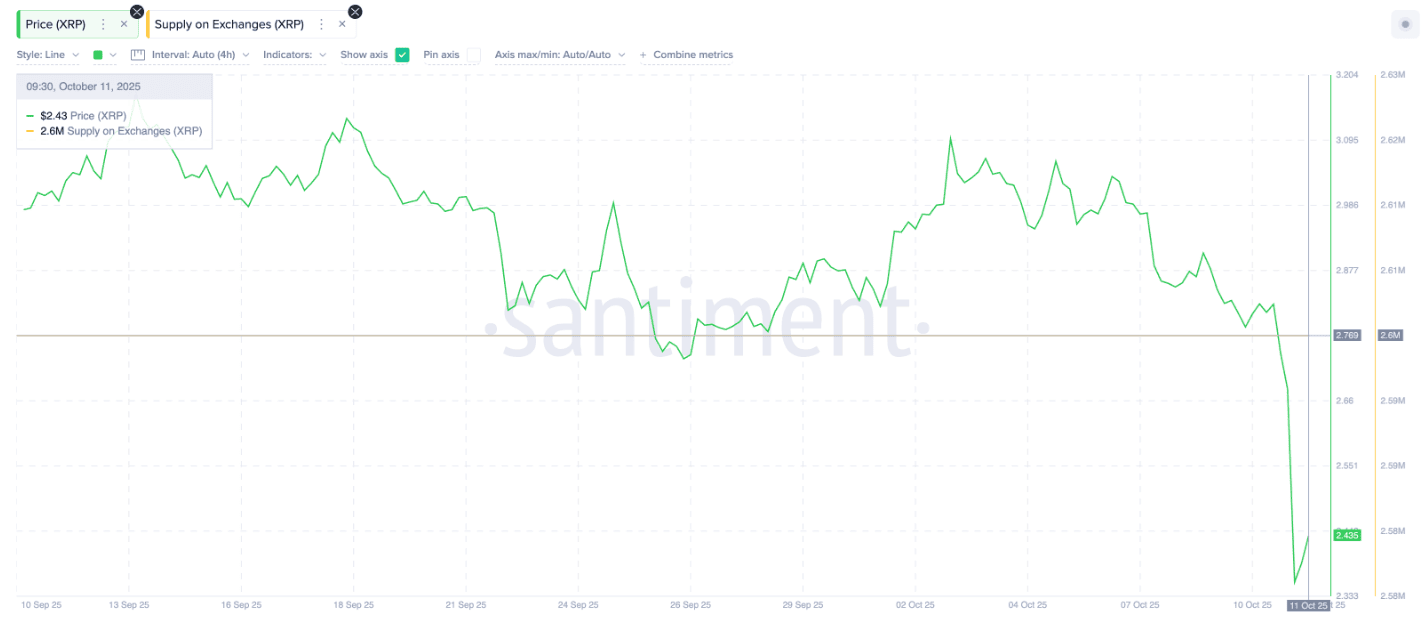Open Supply on Exchanges three-dot options menu
The height and width of the screenshot is (631, 1428).
point(321,24)
